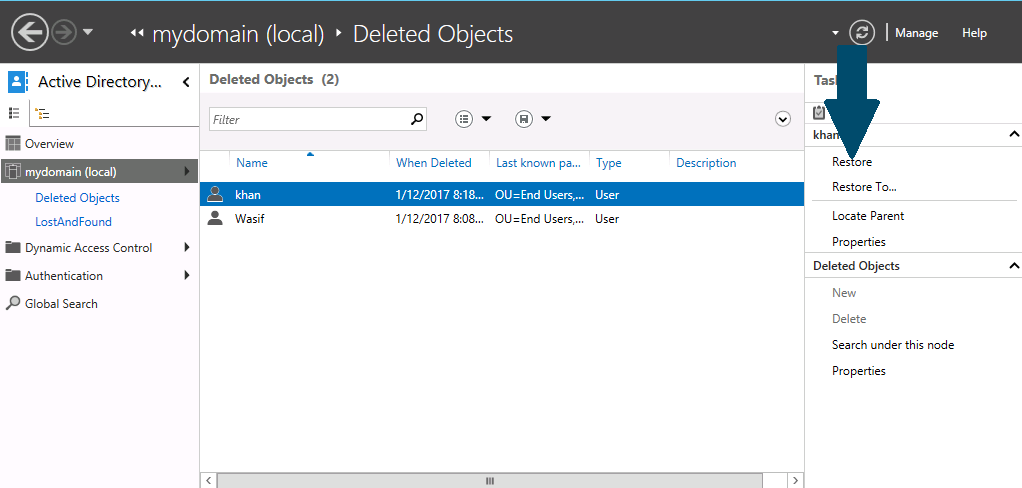Viewport: 1022px width, 488px height.
Task: Click the Overview grid icon
Action: pyautogui.click(x=12, y=143)
